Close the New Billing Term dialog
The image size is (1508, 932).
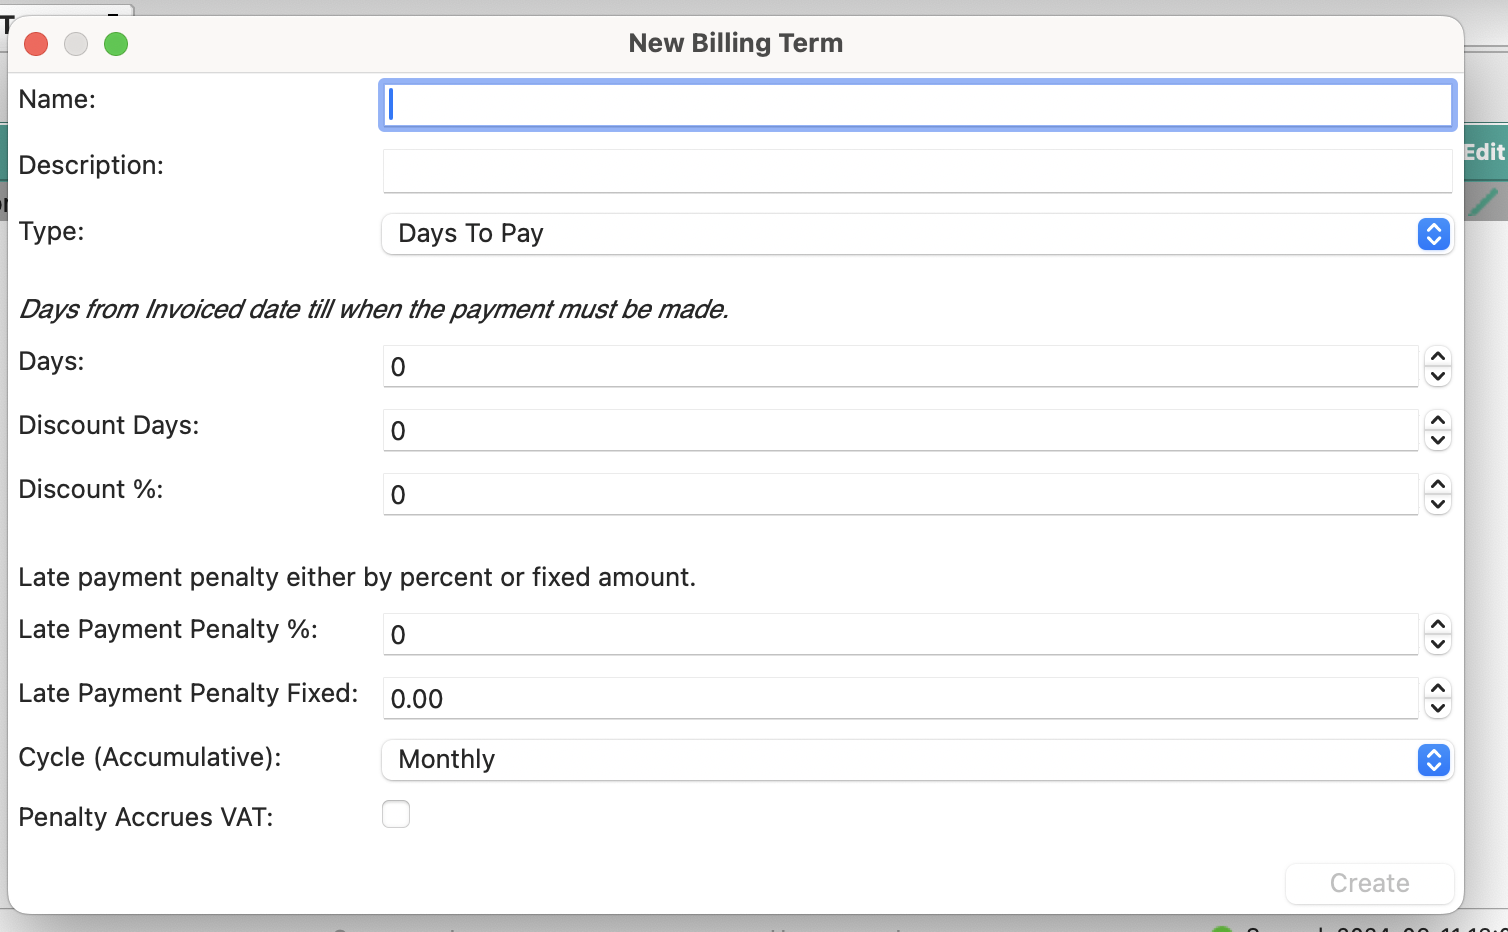36,44
